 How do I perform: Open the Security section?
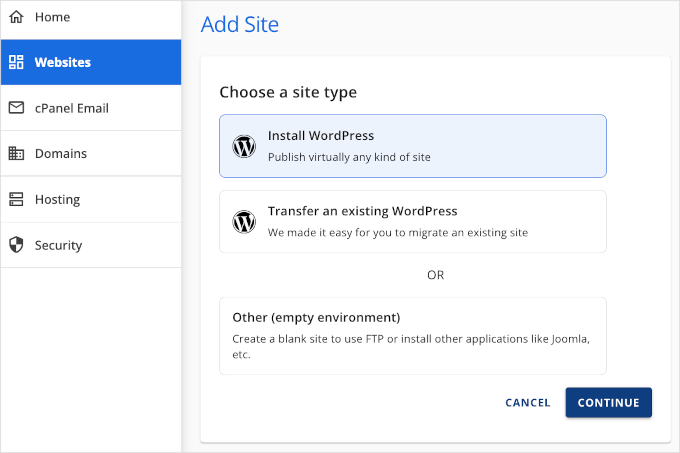tap(91, 245)
